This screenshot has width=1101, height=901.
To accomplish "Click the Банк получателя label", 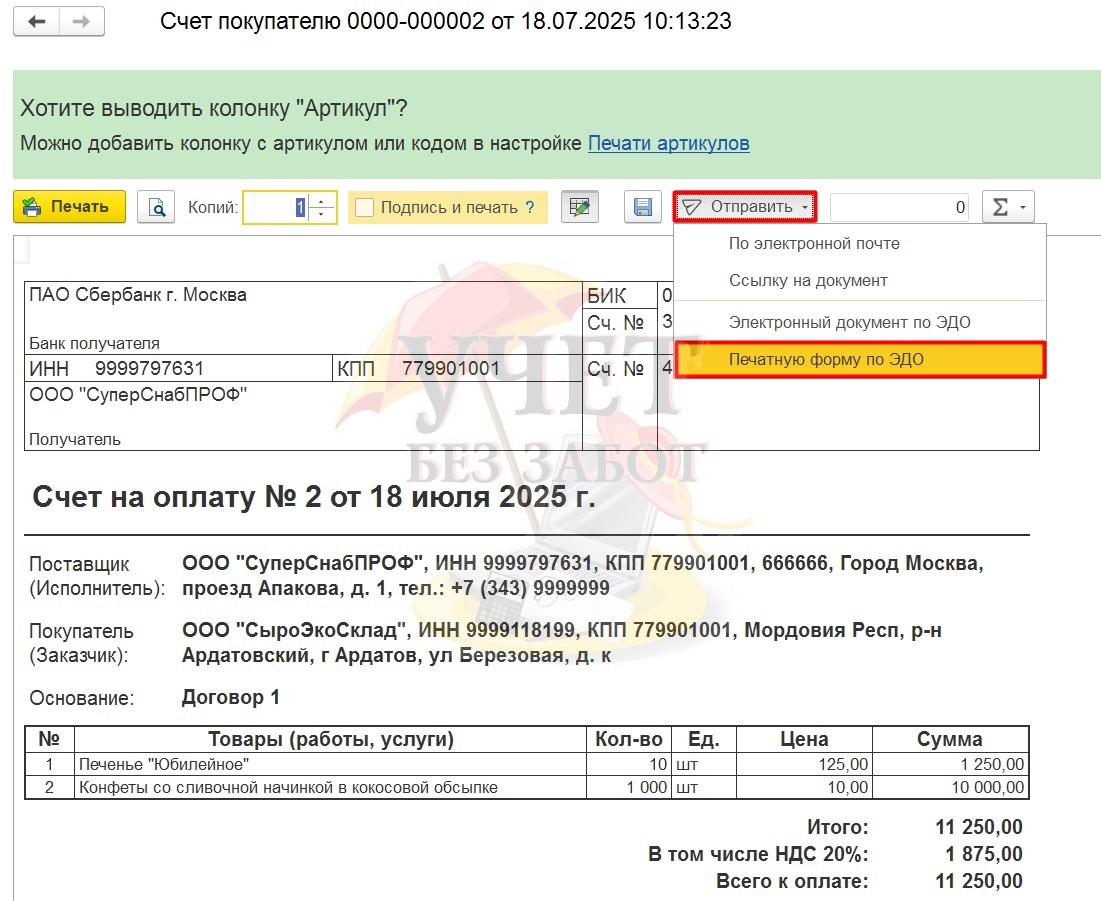I will 94,343.
